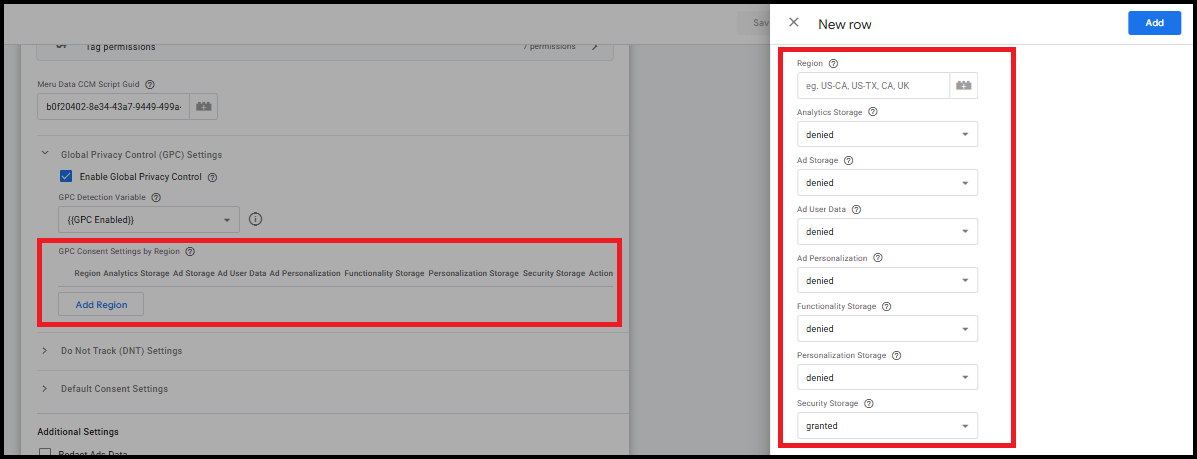The height and width of the screenshot is (459, 1197).
Task: Click help icon beside Ad User Data
Action: [x=856, y=209]
